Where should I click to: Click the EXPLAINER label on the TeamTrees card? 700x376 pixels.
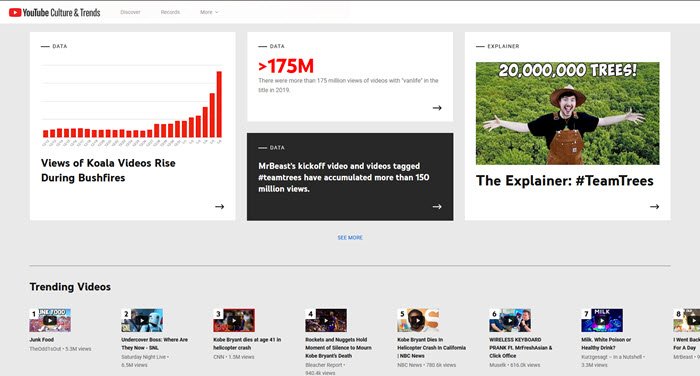[x=503, y=46]
